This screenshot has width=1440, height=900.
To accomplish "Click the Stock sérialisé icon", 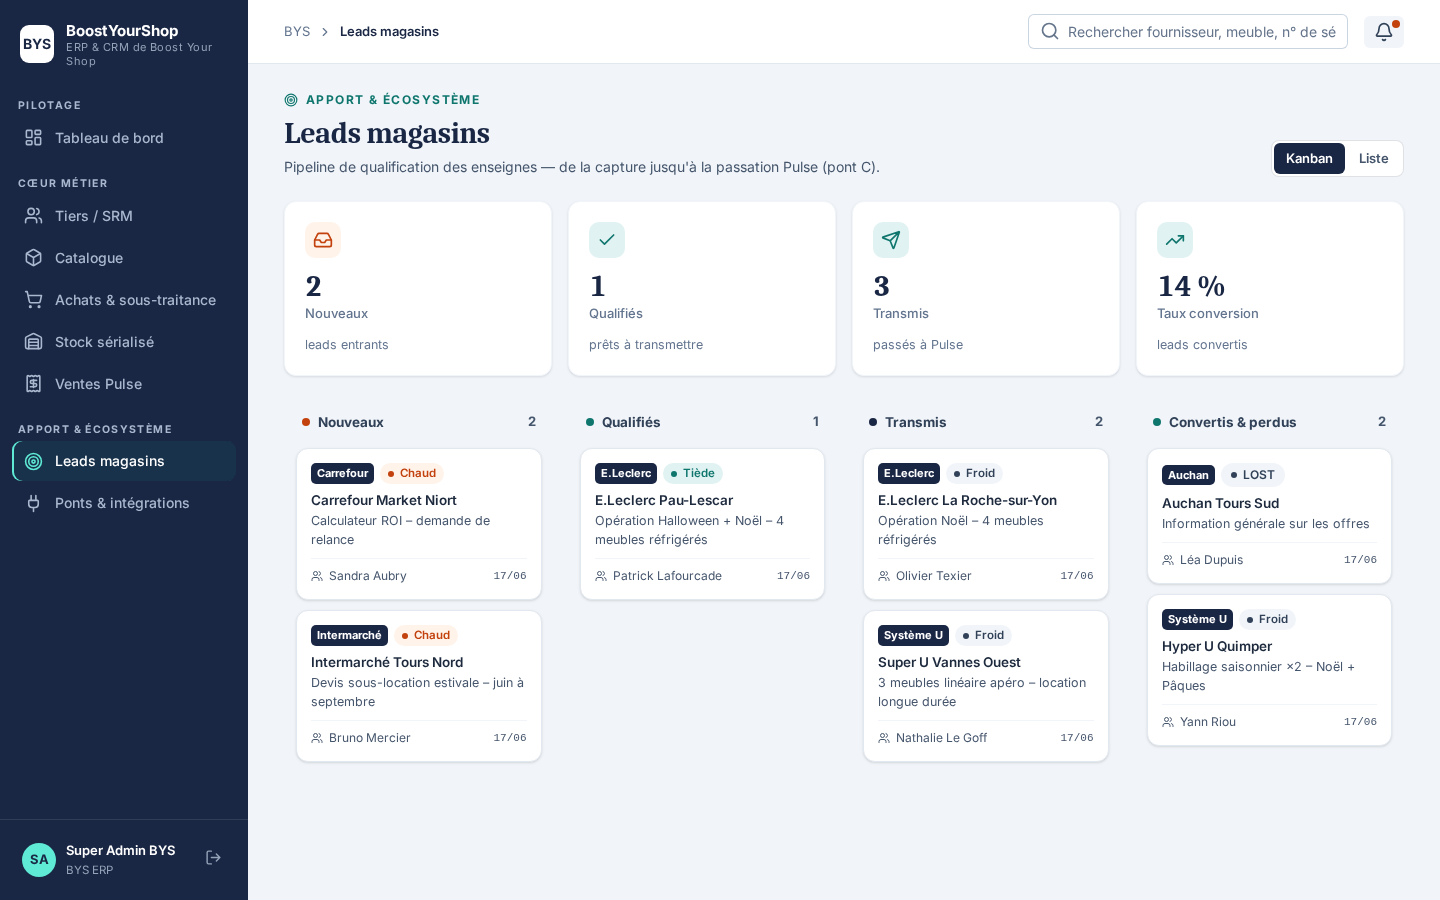I will point(34,342).
